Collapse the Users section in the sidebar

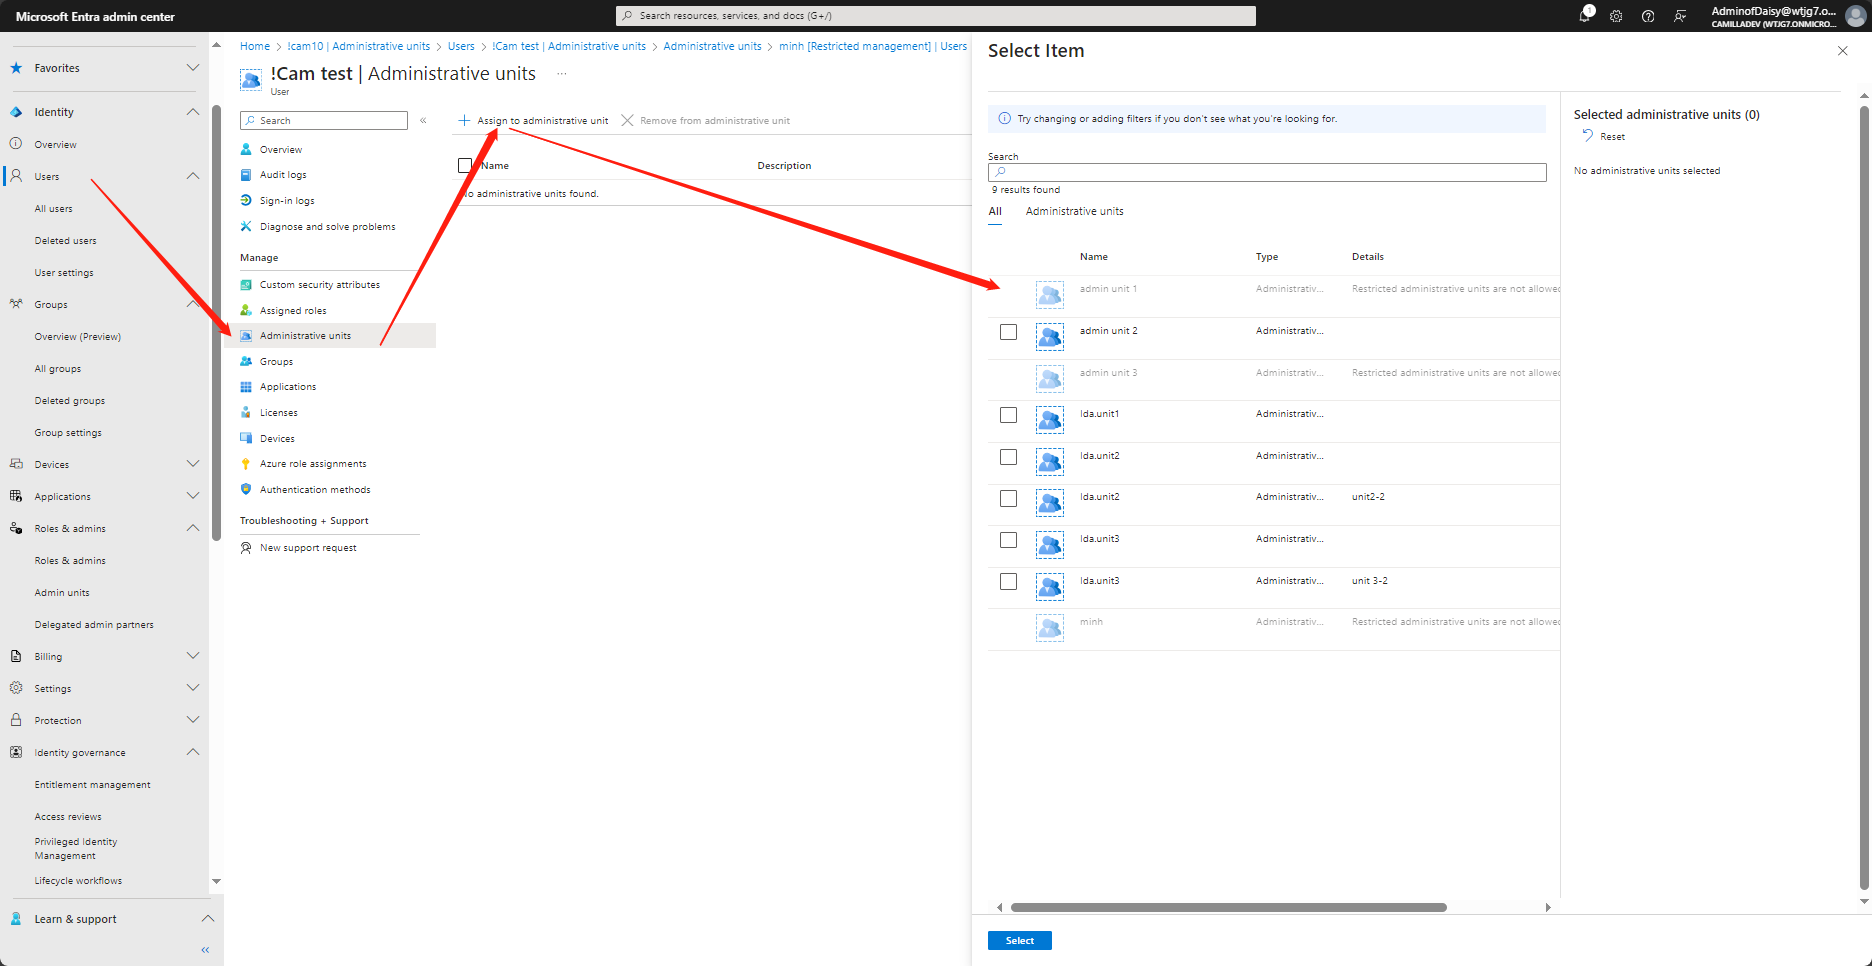(192, 176)
